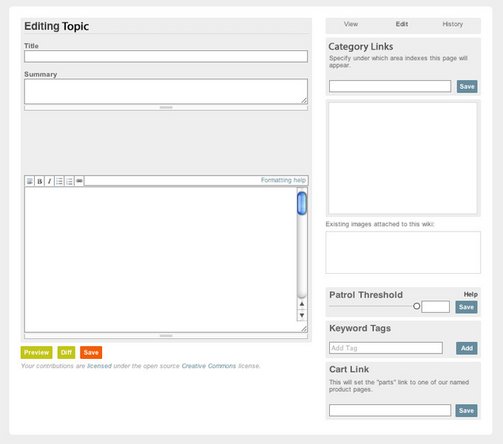Focus the Summary text area

166,91
